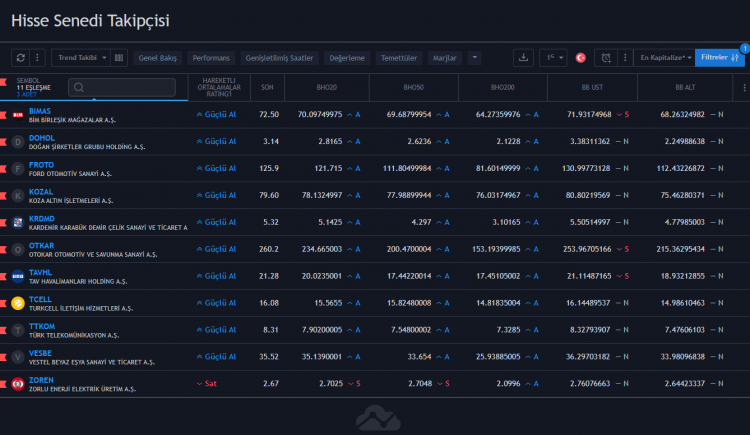Click the Turkey flag market selector
The width and height of the screenshot is (750, 435).
[x=581, y=58]
